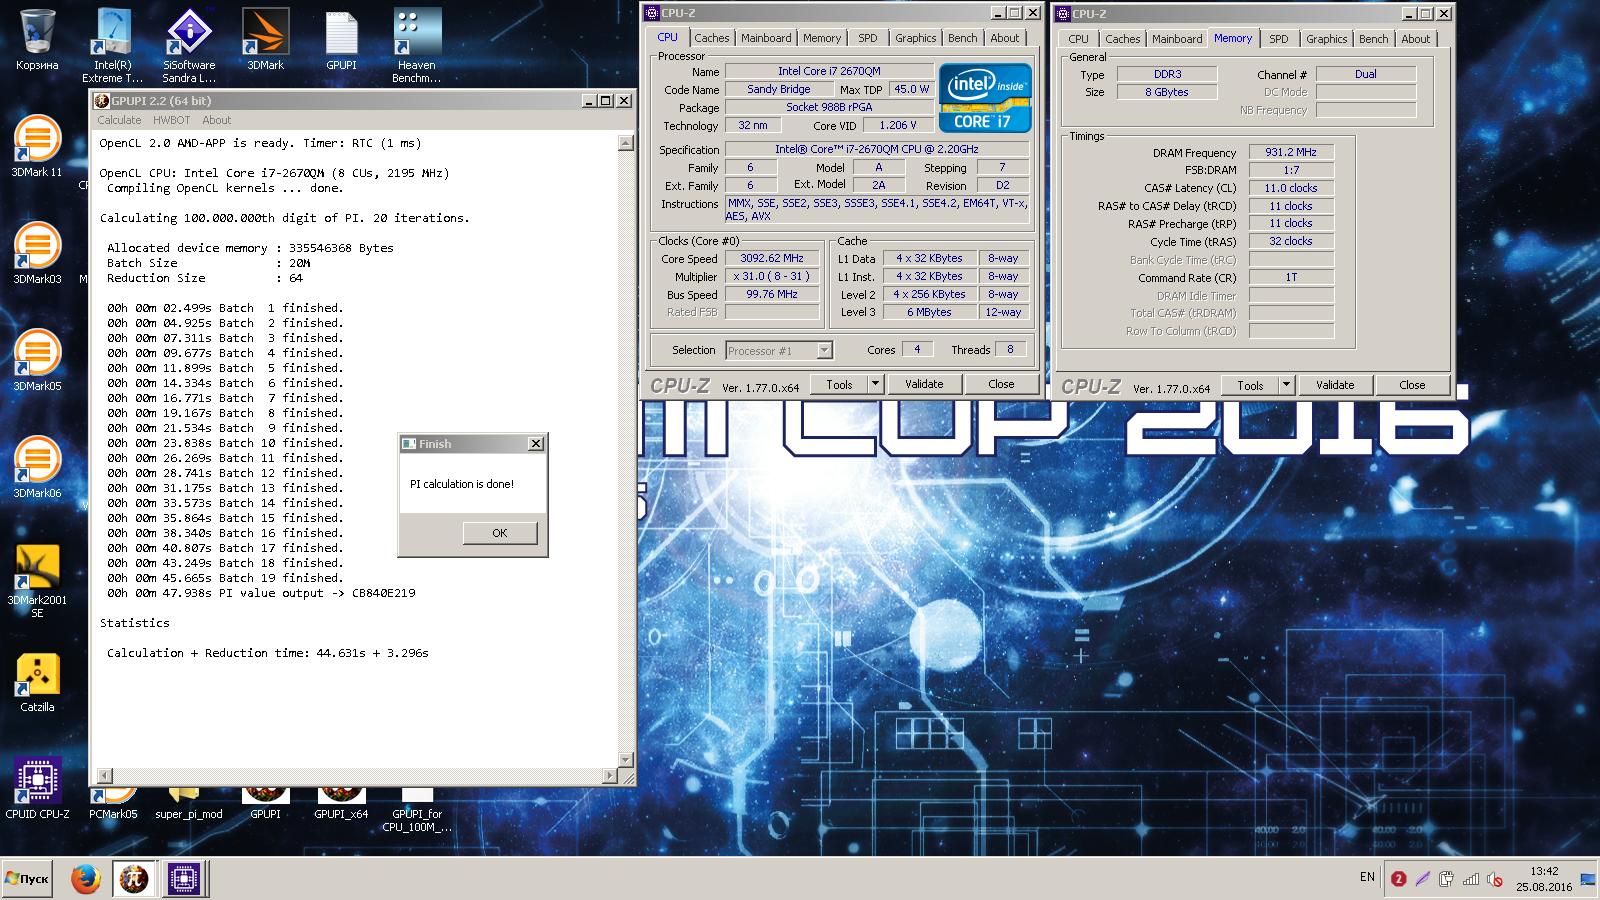Click the PI value output CB840E219 line
The width and height of the screenshot is (1600, 900).
coord(261,593)
